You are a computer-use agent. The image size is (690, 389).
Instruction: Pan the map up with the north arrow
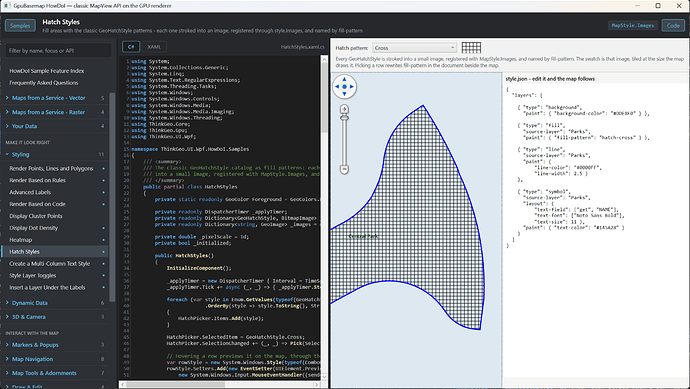pos(344,79)
